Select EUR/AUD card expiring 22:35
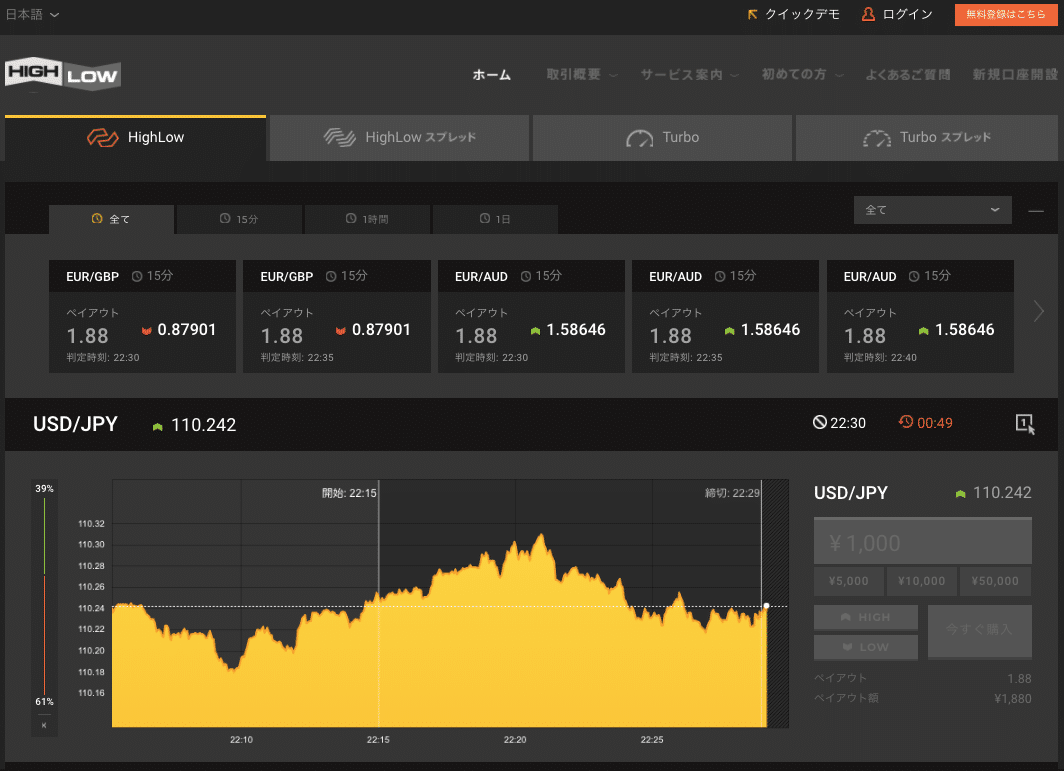The height and width of the screenshot is (771, 1064). pyautogui.click(x=725, y=316)
